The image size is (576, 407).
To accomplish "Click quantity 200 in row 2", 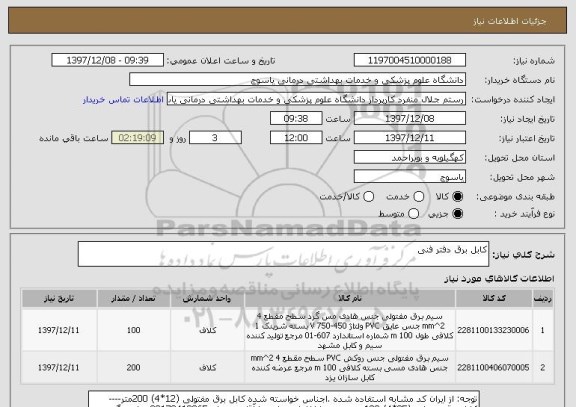I will click(x=133, y=367).
